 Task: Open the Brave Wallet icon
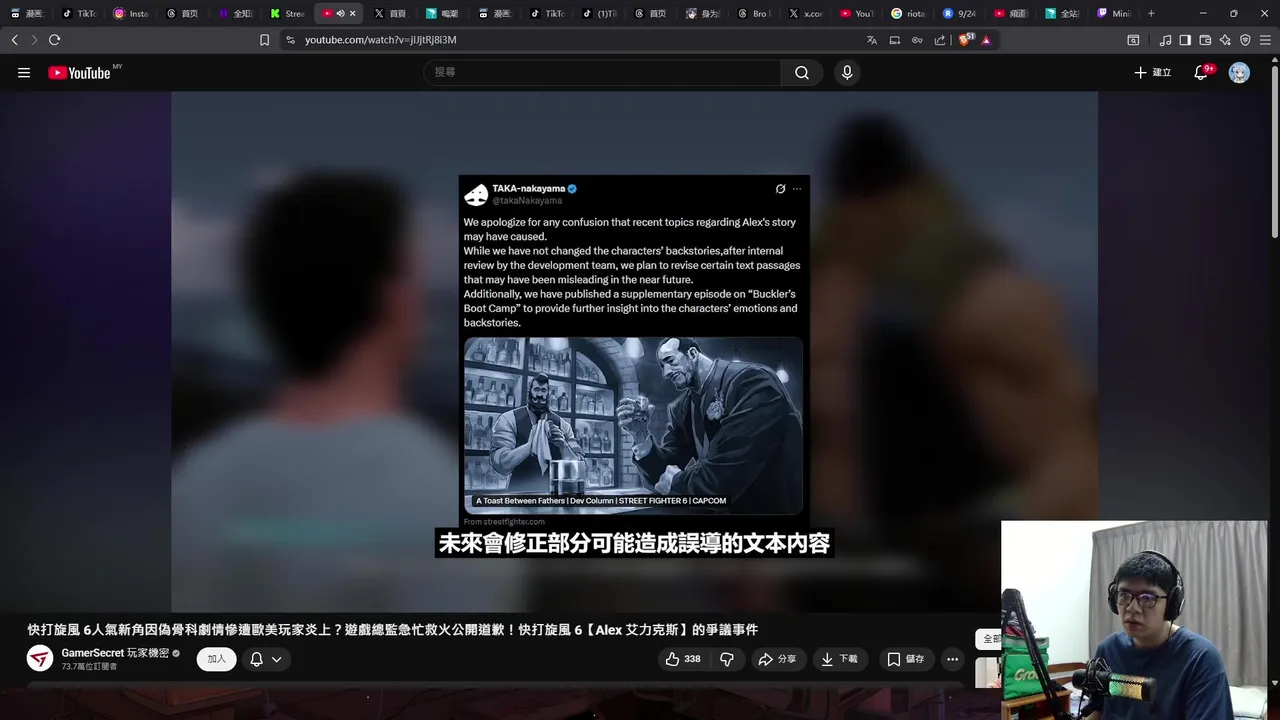[x=1205, y=40]
